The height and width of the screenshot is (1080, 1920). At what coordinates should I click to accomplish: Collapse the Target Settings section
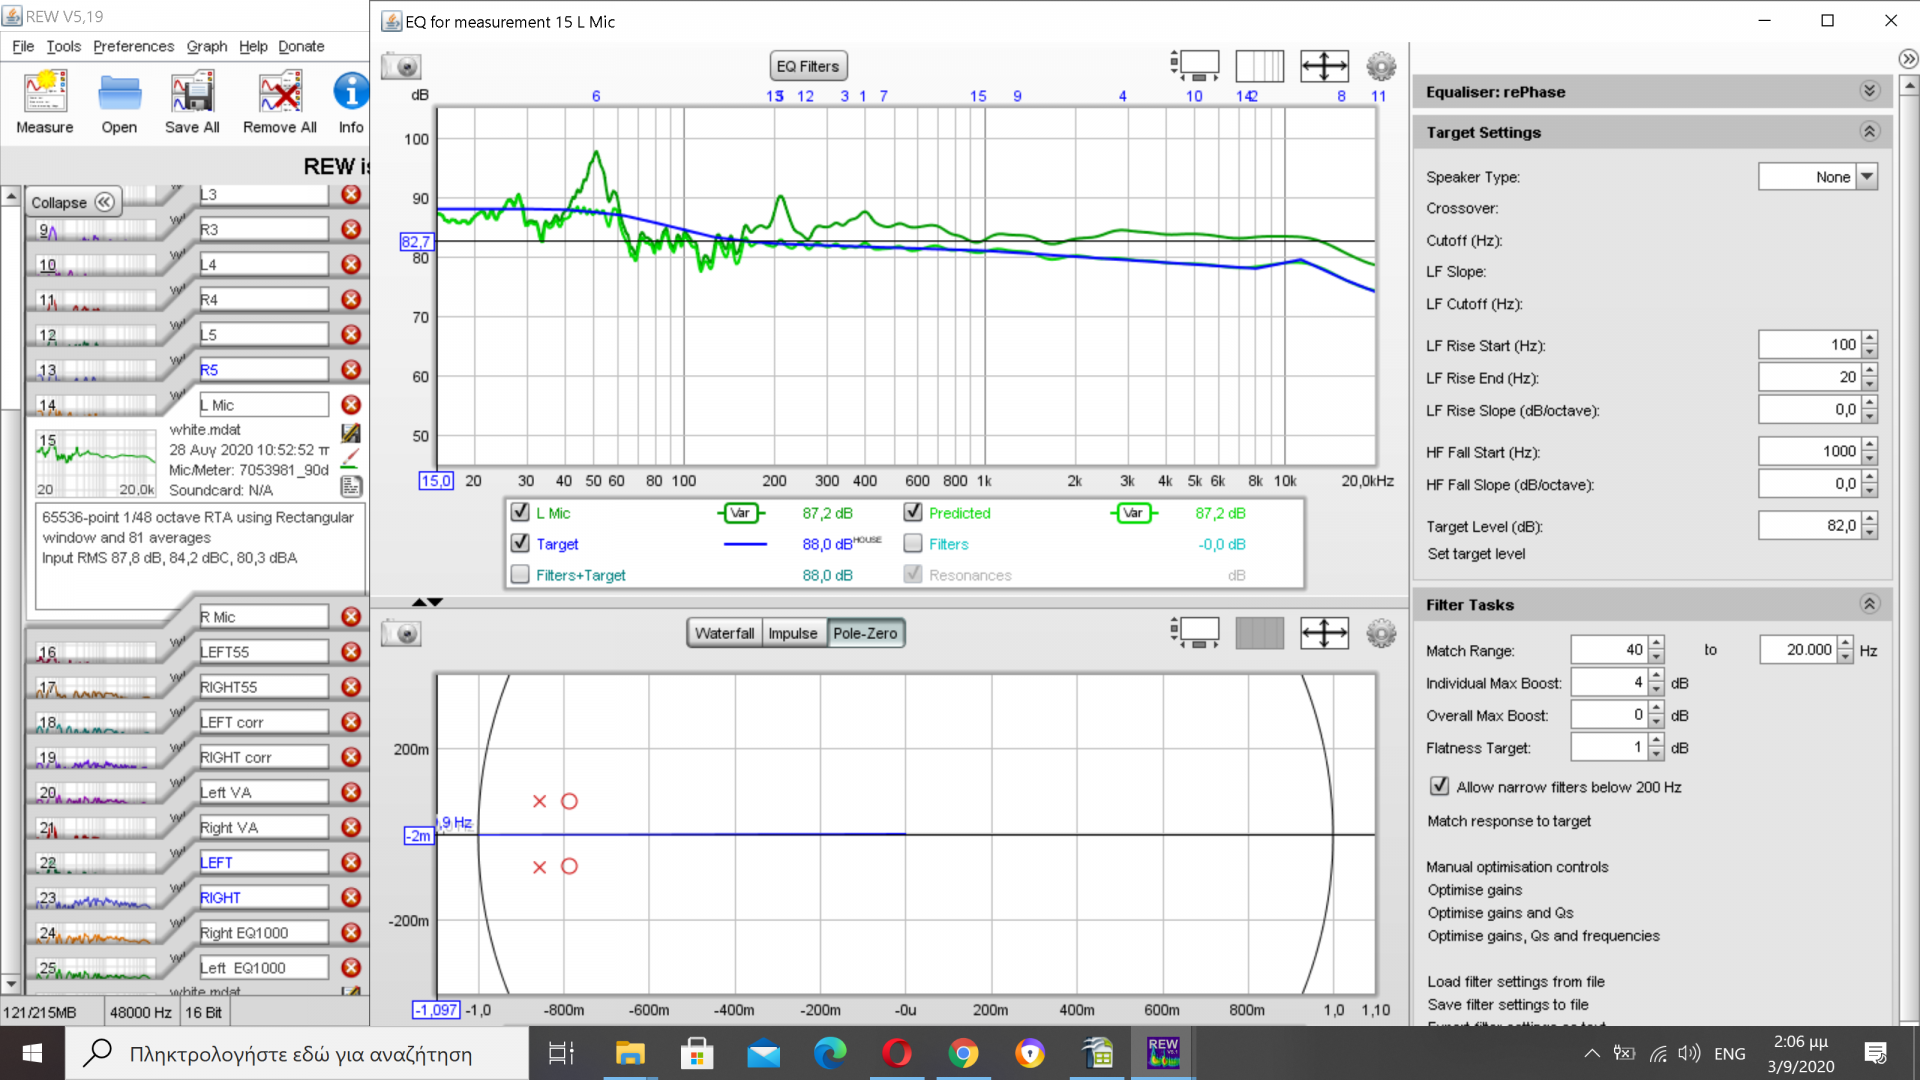click(1869, 132)
